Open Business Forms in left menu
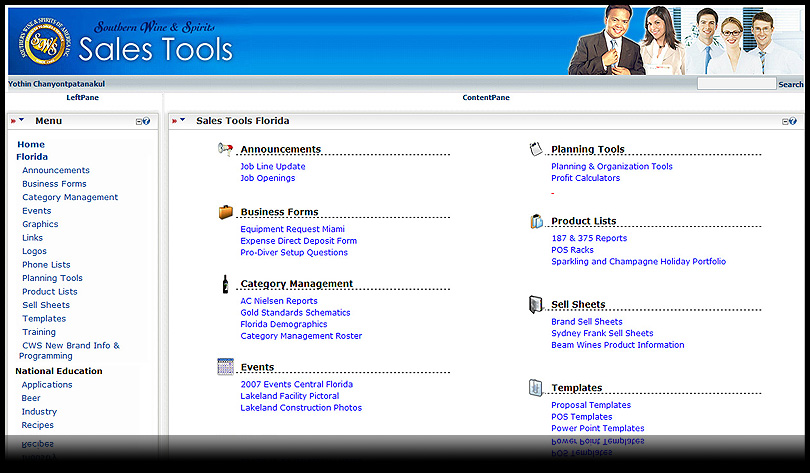Screen dimensions: 810x473 (54, 184)
